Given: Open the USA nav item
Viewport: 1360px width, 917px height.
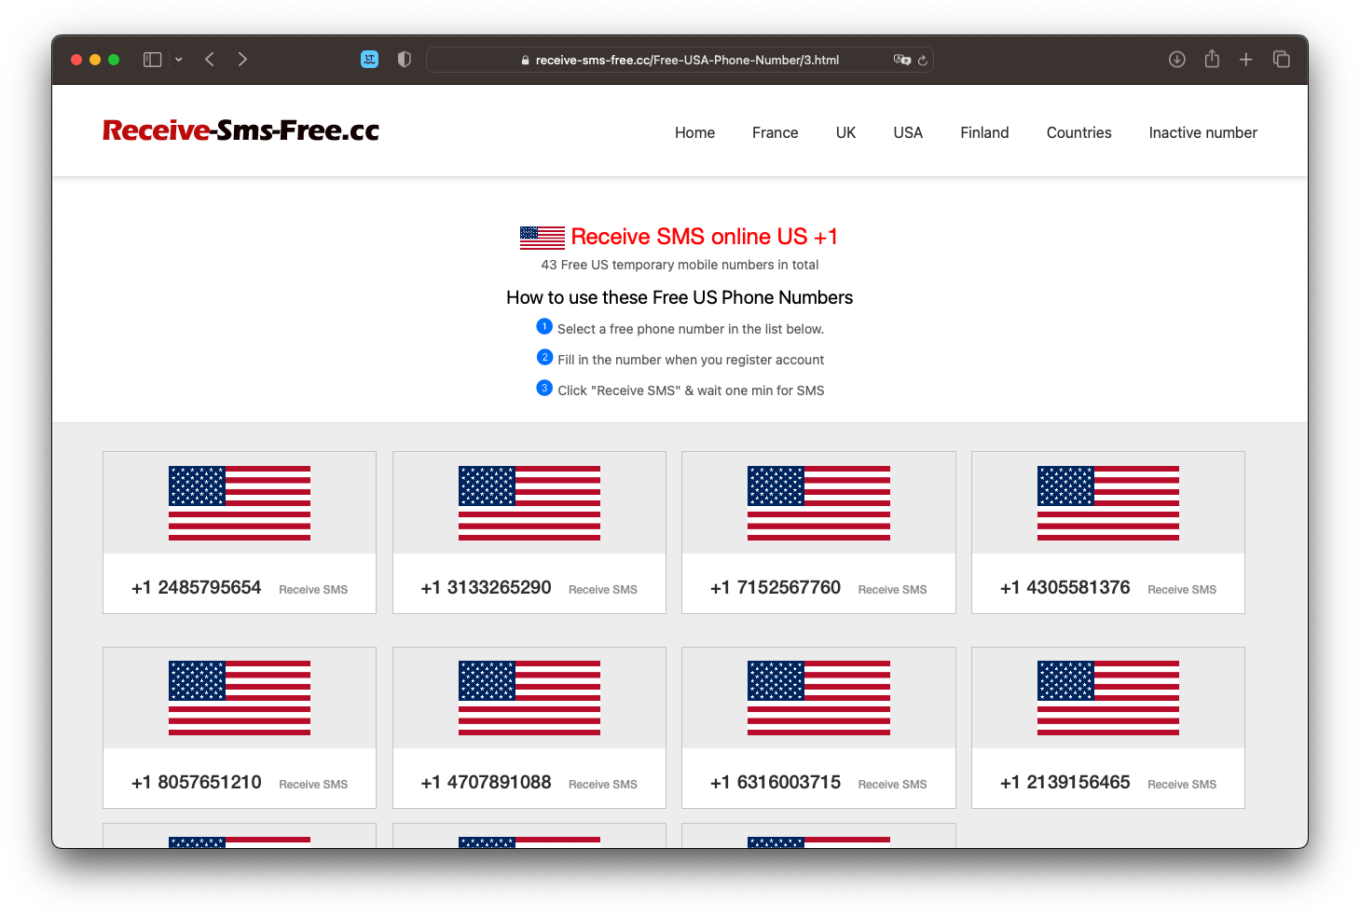Looking at the screenshot, I should coord(908,133).
